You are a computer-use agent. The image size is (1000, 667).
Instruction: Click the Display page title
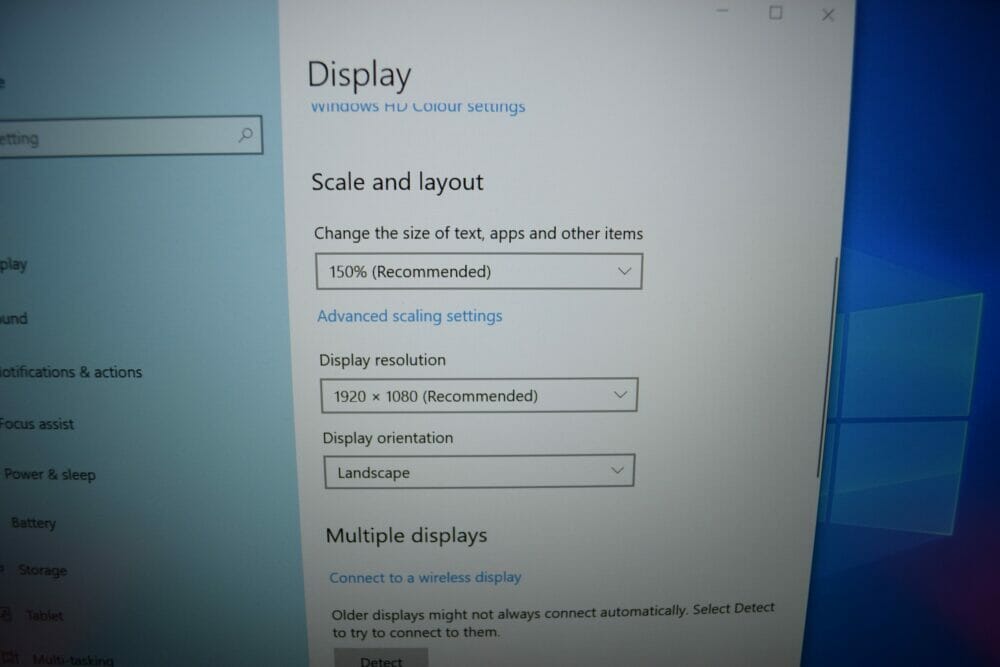pos(359,75)
